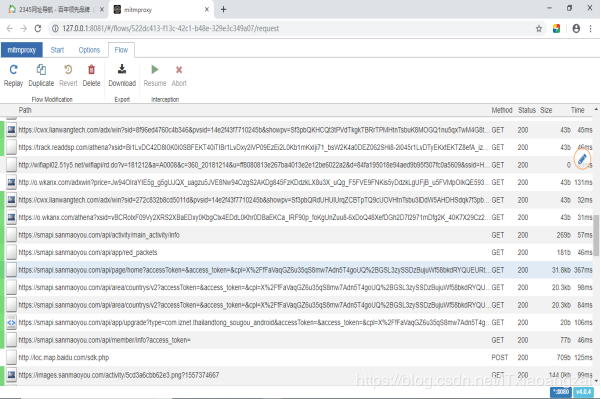Open the mitmproxy main menu tab
This screenshot has height=399, width=601.
tap(22, 50)
